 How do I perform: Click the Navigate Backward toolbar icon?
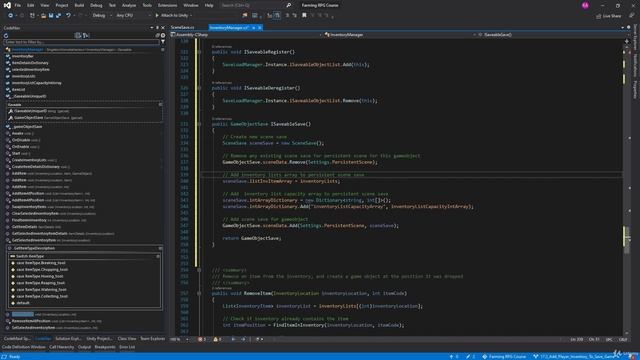(10, 16)
